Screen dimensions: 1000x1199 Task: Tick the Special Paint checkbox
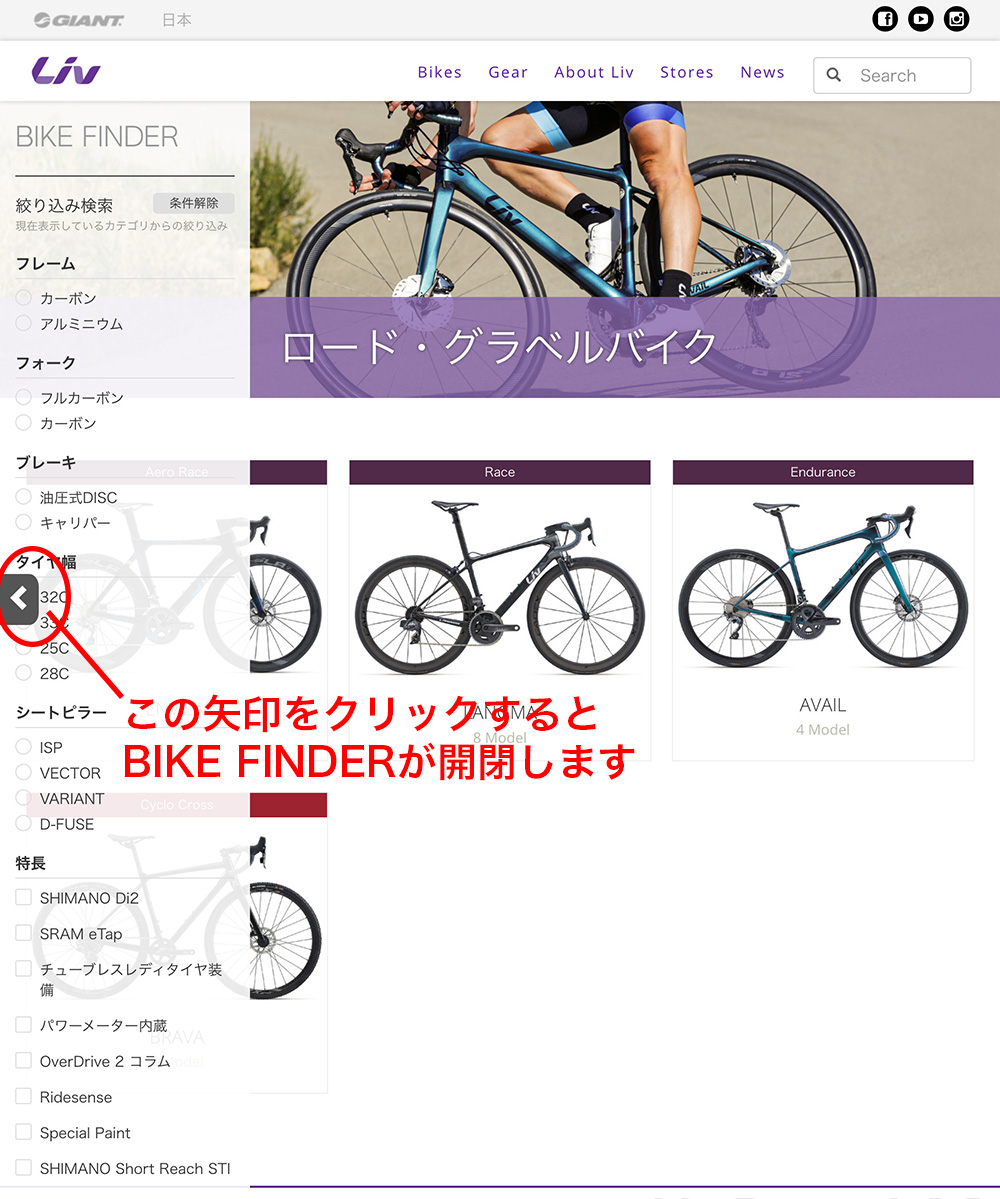[x=24, y=1132]
